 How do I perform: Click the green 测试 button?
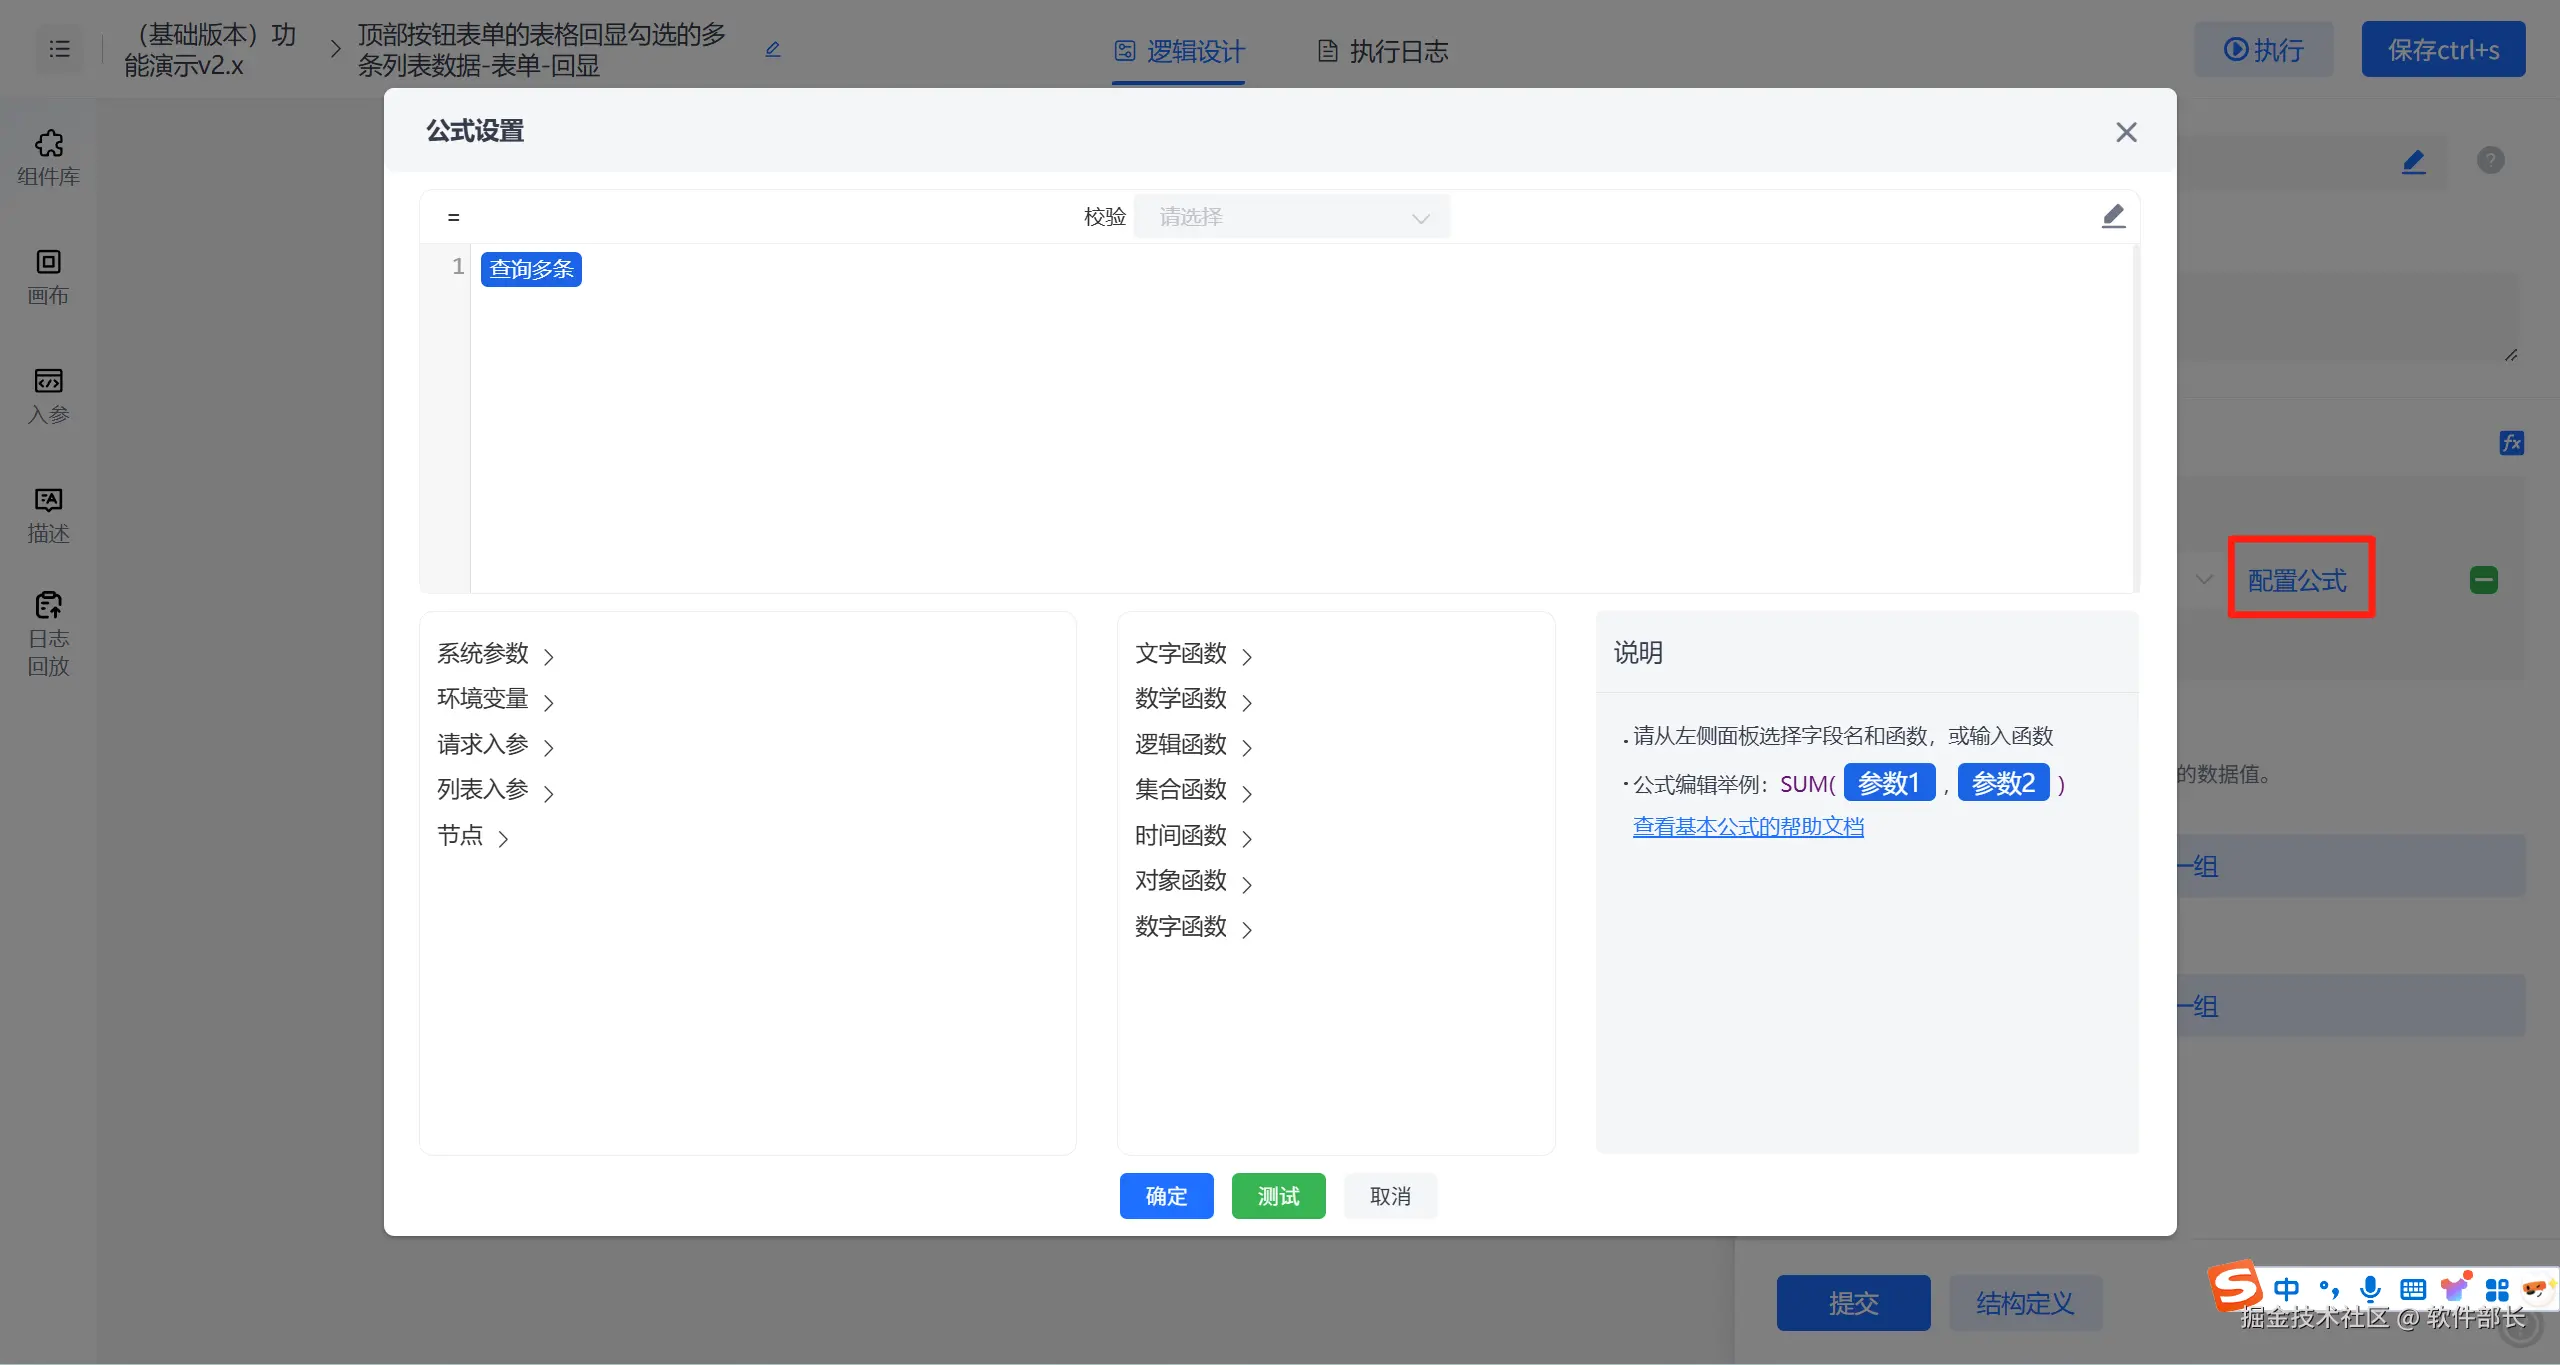[x=1278, y=1196]
